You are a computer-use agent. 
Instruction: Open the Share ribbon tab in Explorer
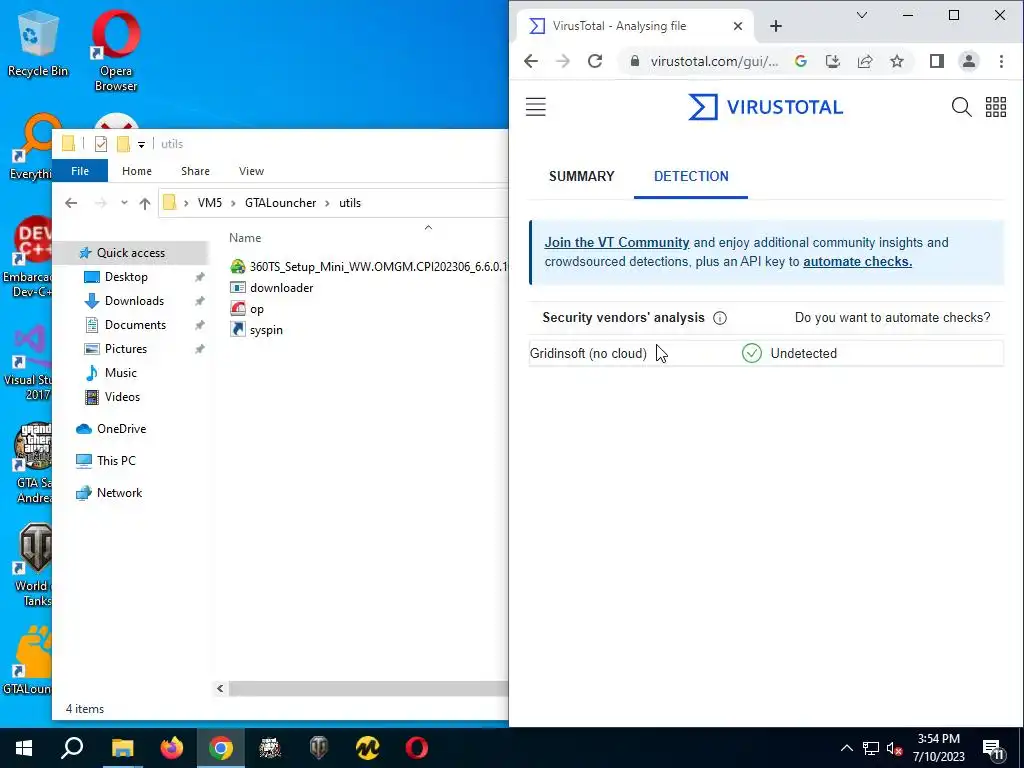tap(195, 171)
